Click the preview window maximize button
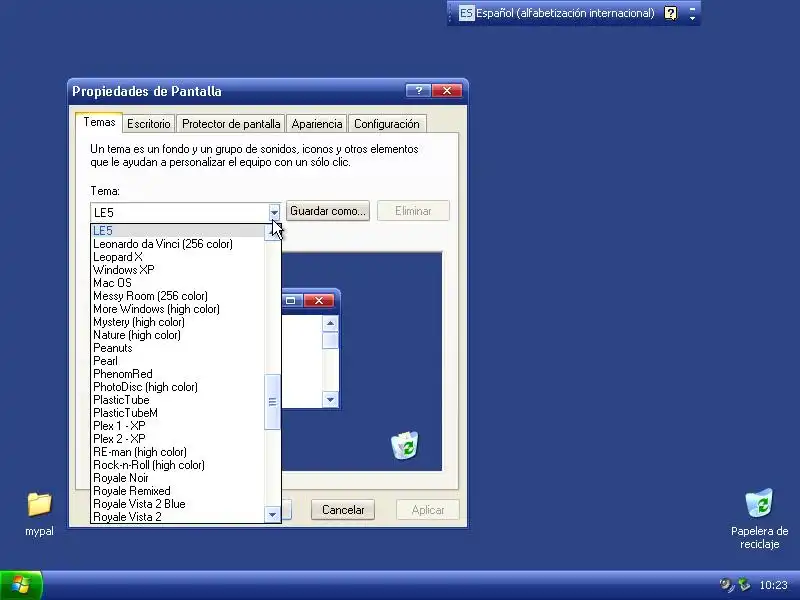800x600 pixels. coord(291,301)
